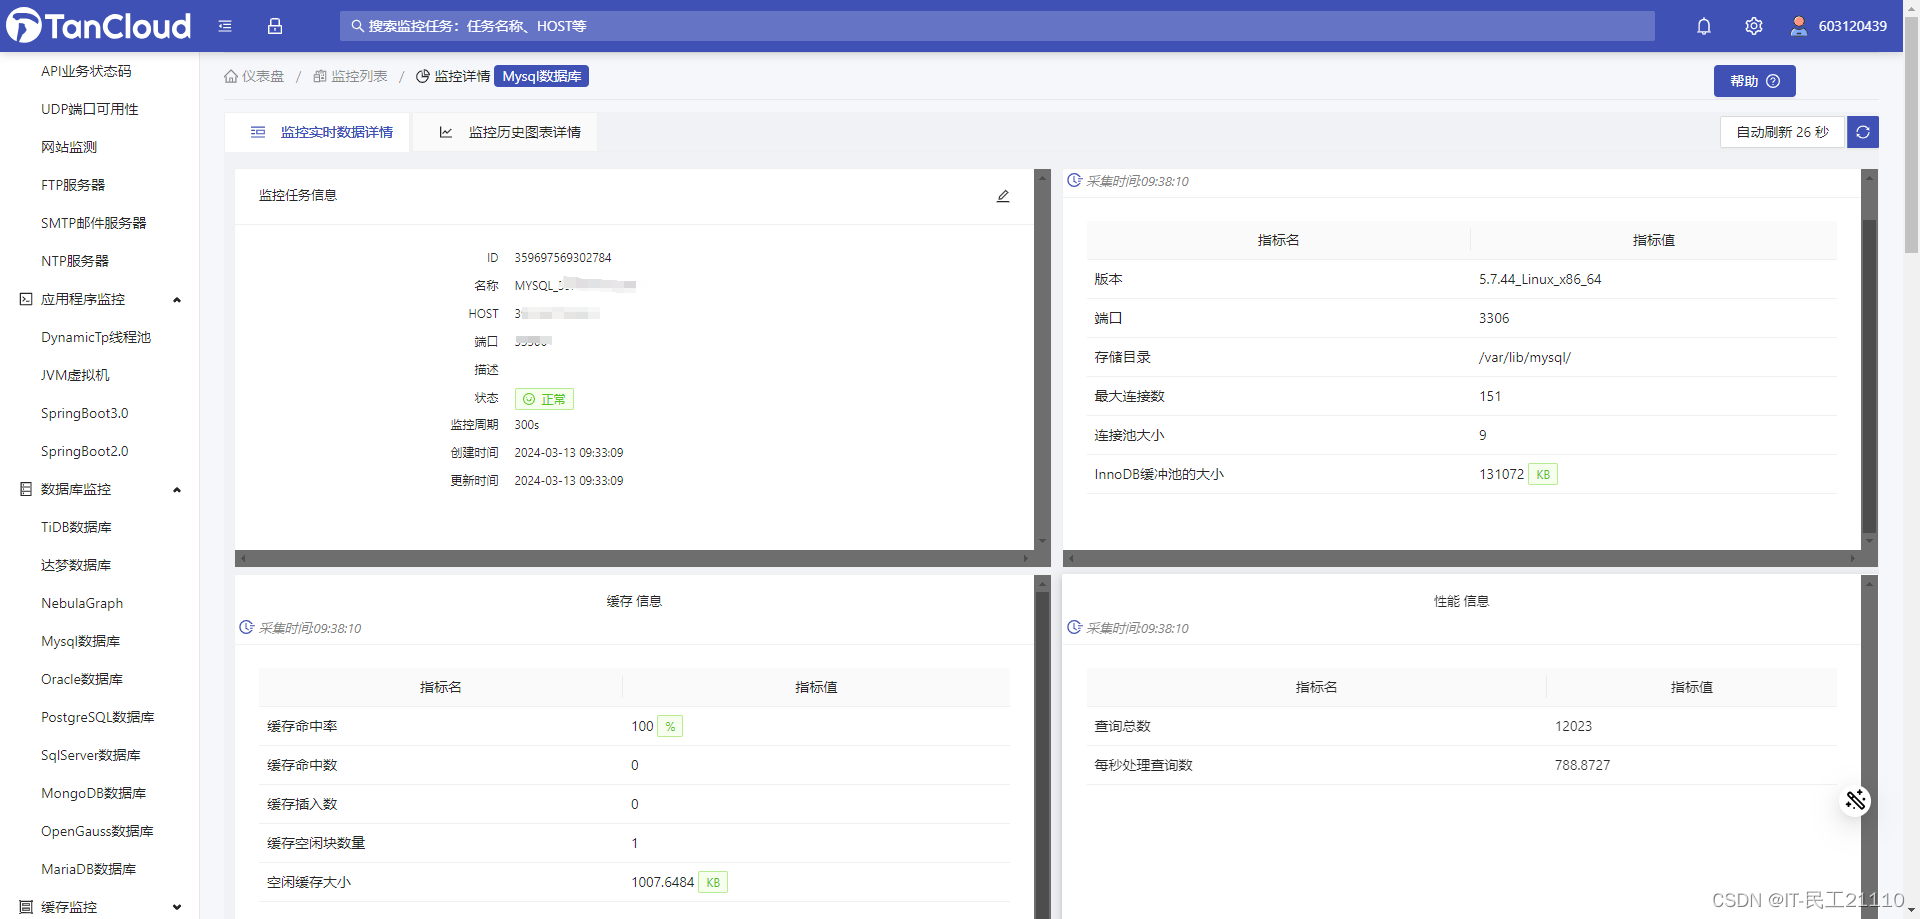Open Oracle数据库 menu item
This screenshot has width=1920, height=919.
(82, 679)
